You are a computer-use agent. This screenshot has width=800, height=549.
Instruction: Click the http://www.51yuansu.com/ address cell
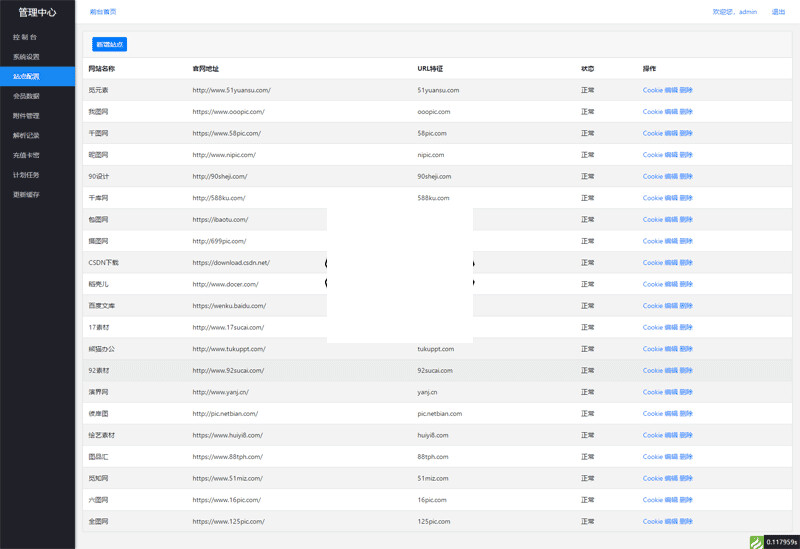pyautogui.click(x=232, y=90)
